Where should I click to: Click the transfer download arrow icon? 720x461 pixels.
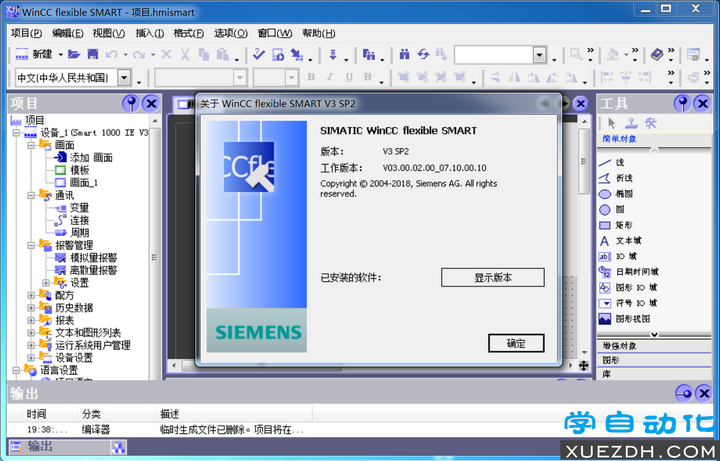click(333, 54)
